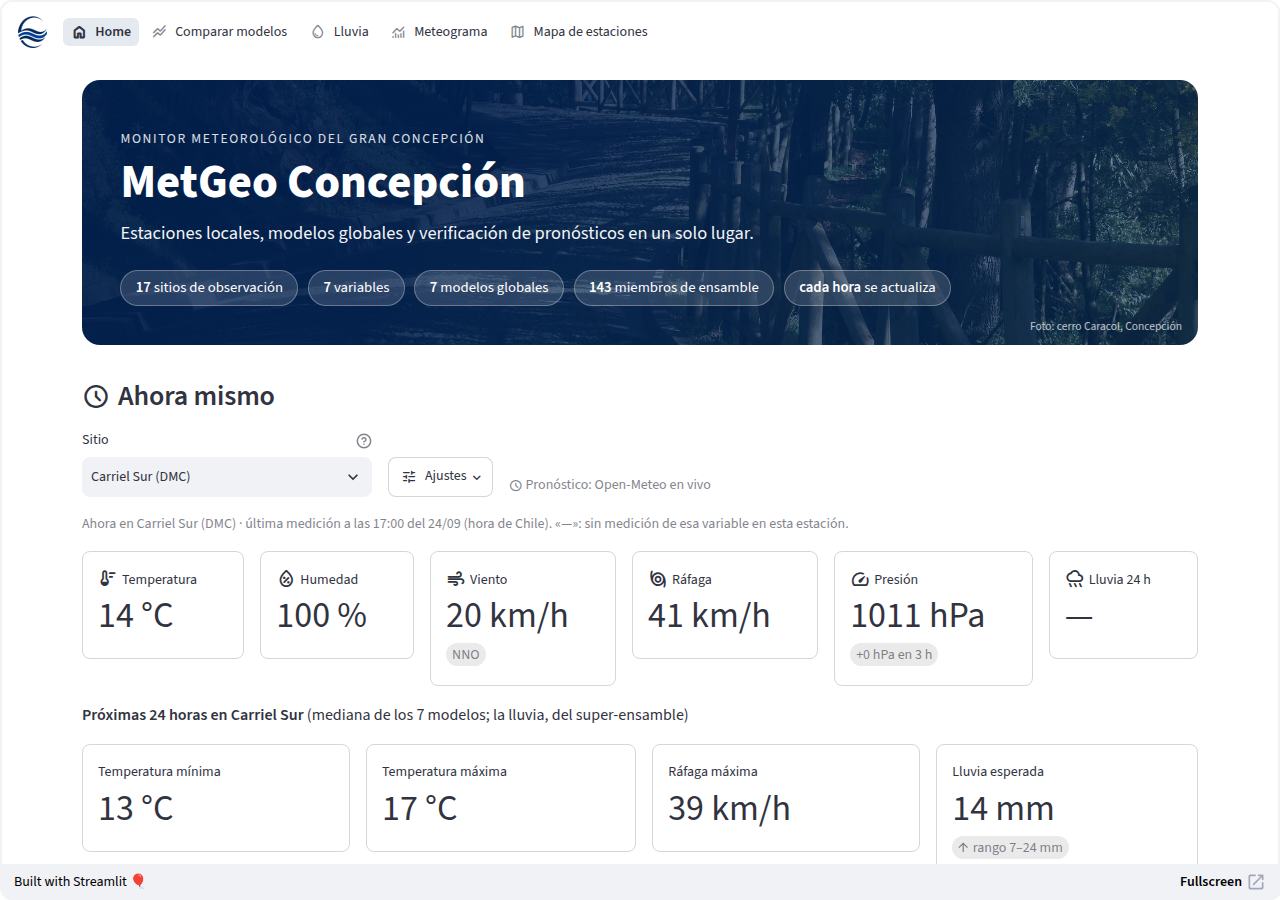Image resolution: width=1280 pixels, height=900 pixels.
Task: Open the Sitio help tooltip icon
Action: point(364,441)
